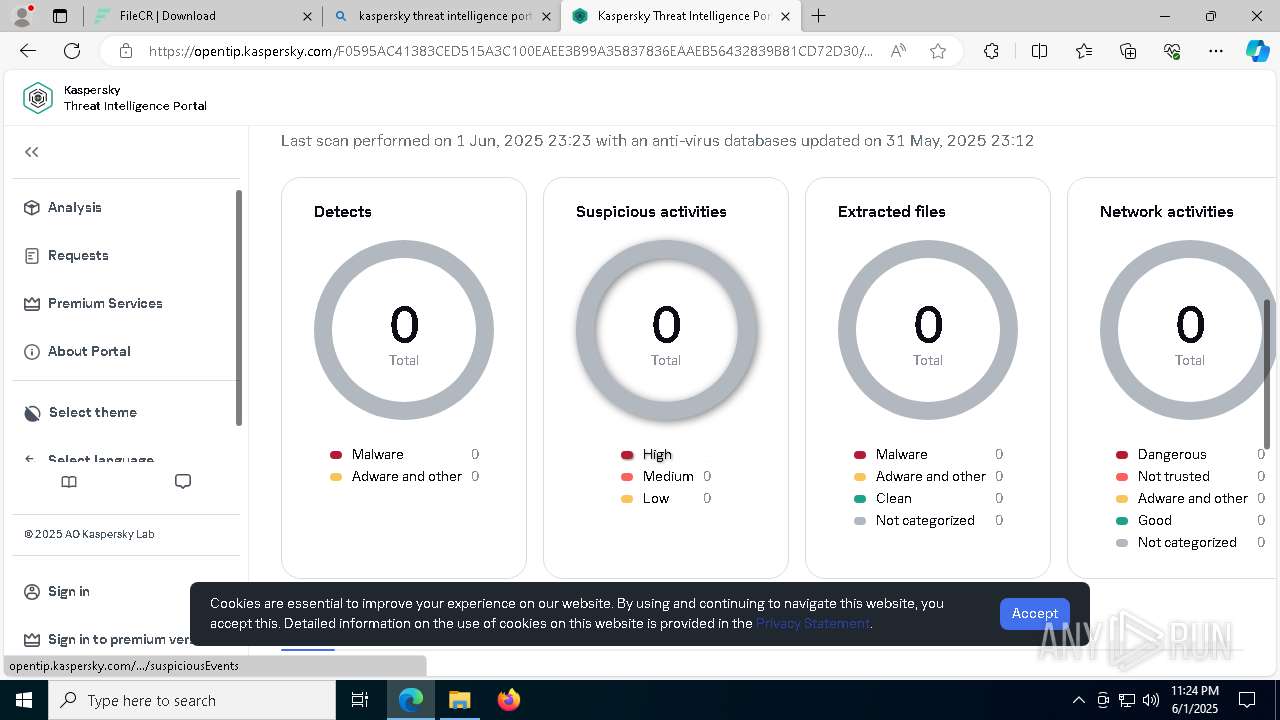Select the High suspicious activity legend
Image resolution: width=1280 pixels, height=720 pixels.
(x=657, y=454)
